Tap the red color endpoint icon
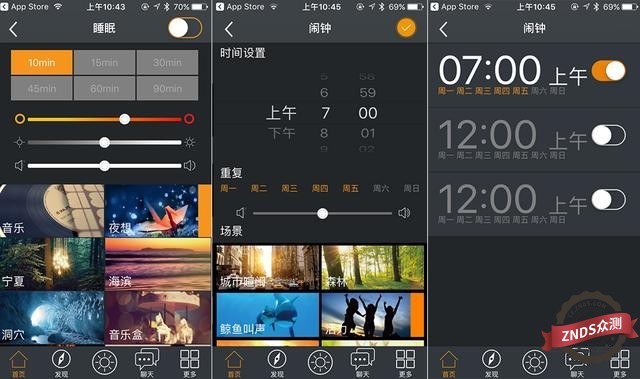The image size is (640, 379). pyautogui.click(x=189, y=119)
